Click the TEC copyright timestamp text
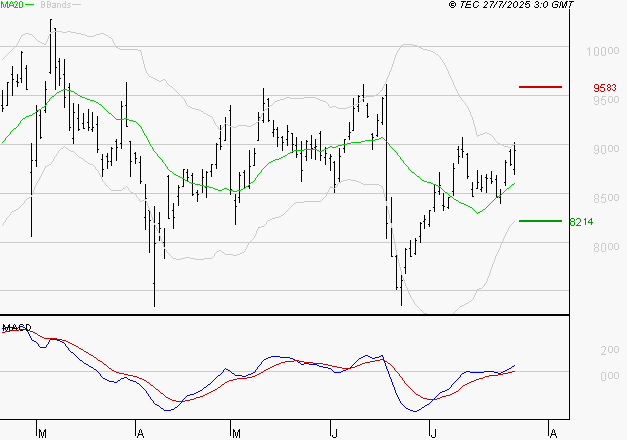Image resolution: width=627 pixels, height=440 pixels. [511, 4]
